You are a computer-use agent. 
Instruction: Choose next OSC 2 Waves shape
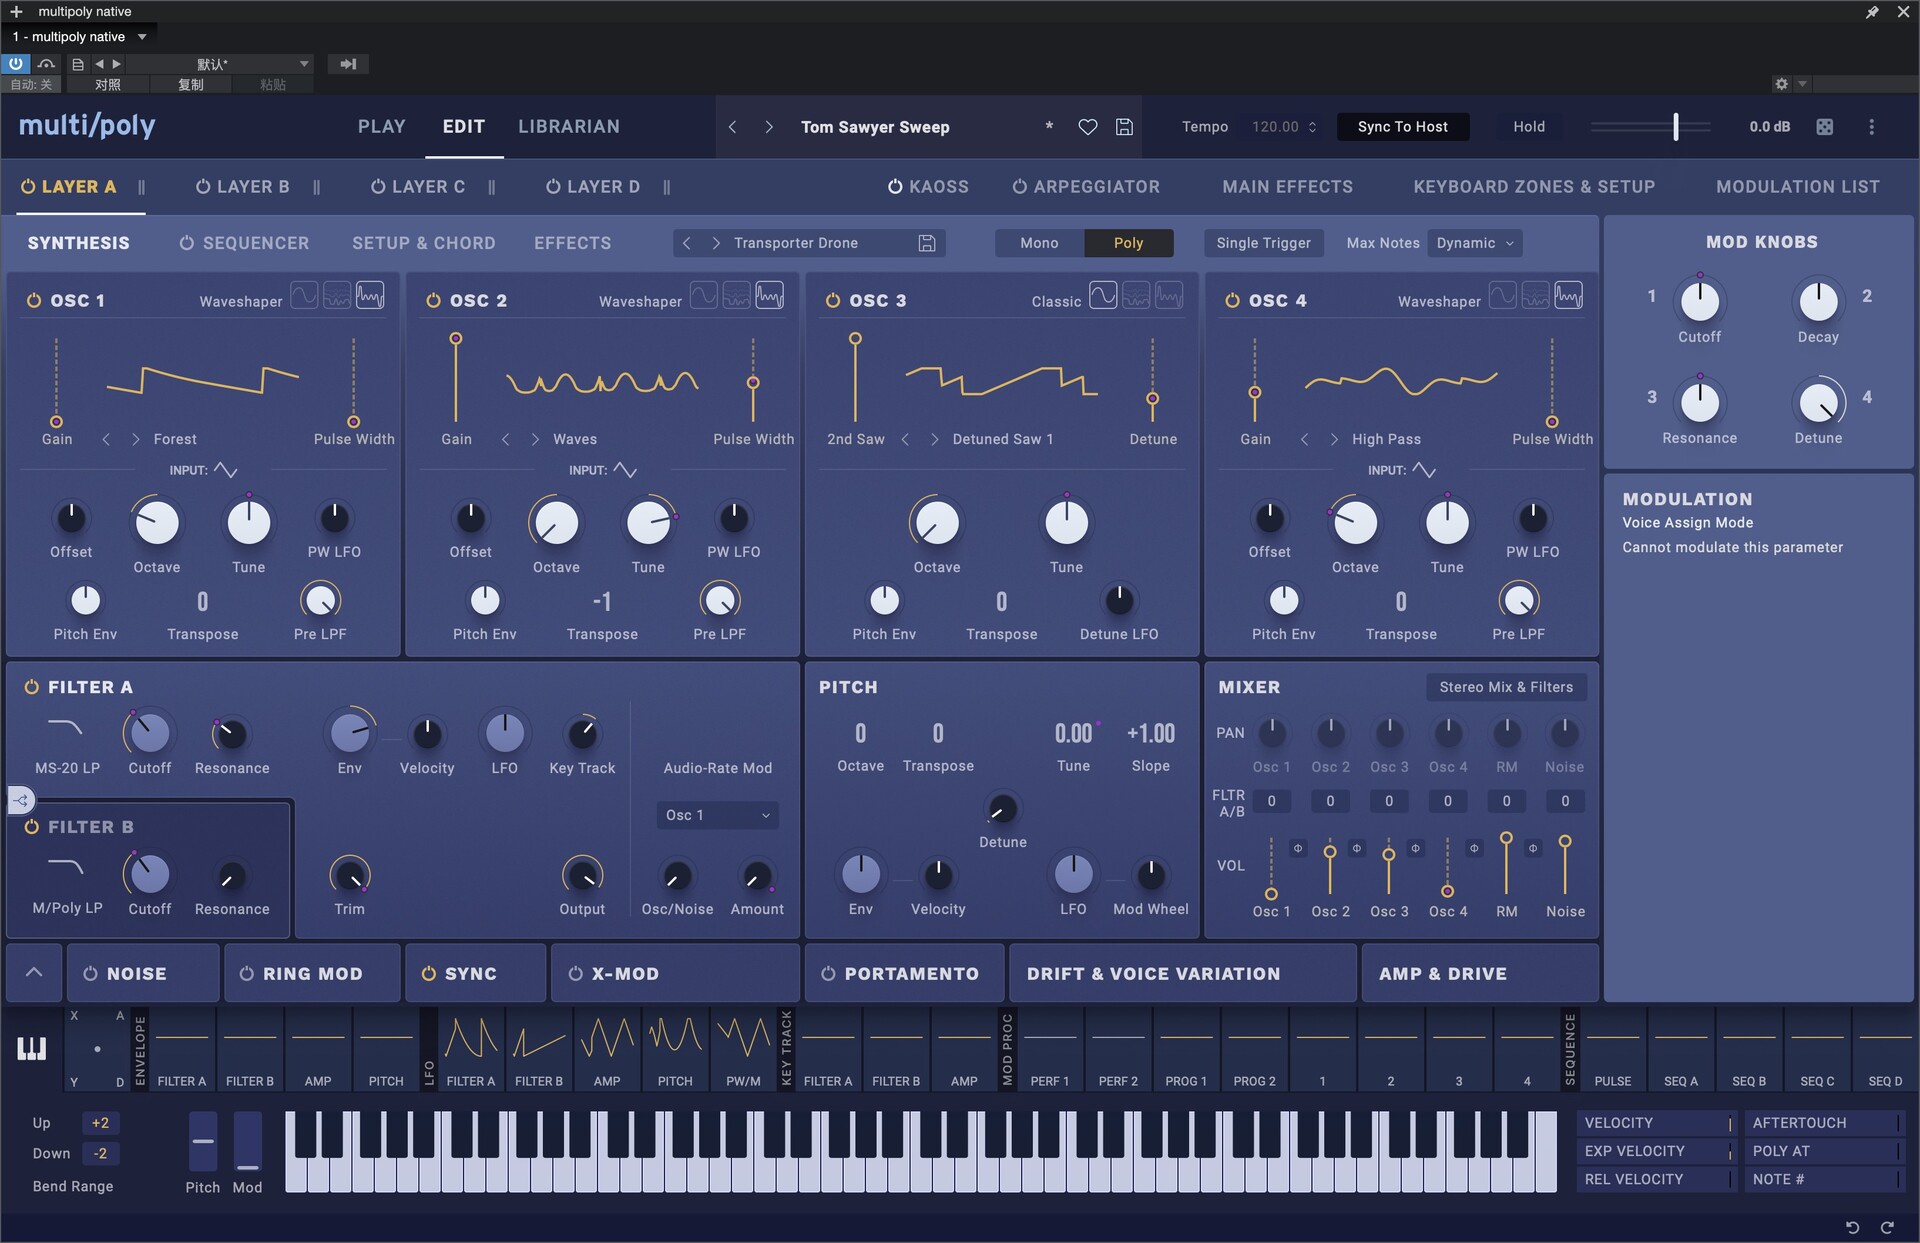(x=535, y=439)
